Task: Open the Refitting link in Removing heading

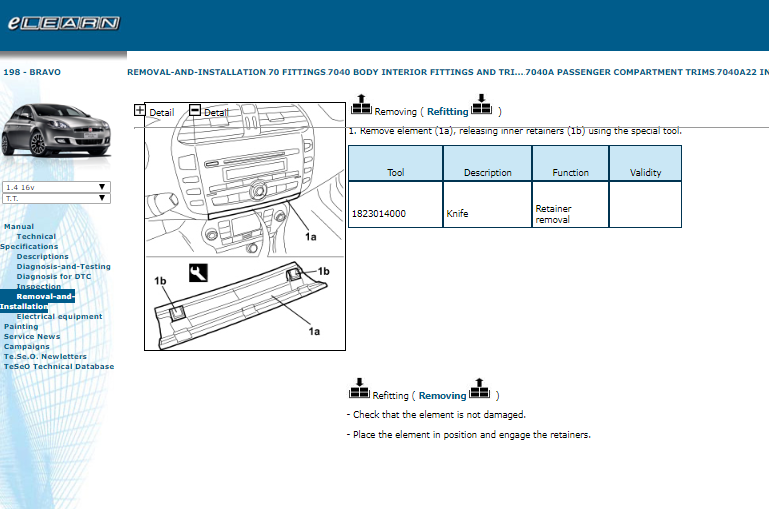Action: [x=447, y=112]
